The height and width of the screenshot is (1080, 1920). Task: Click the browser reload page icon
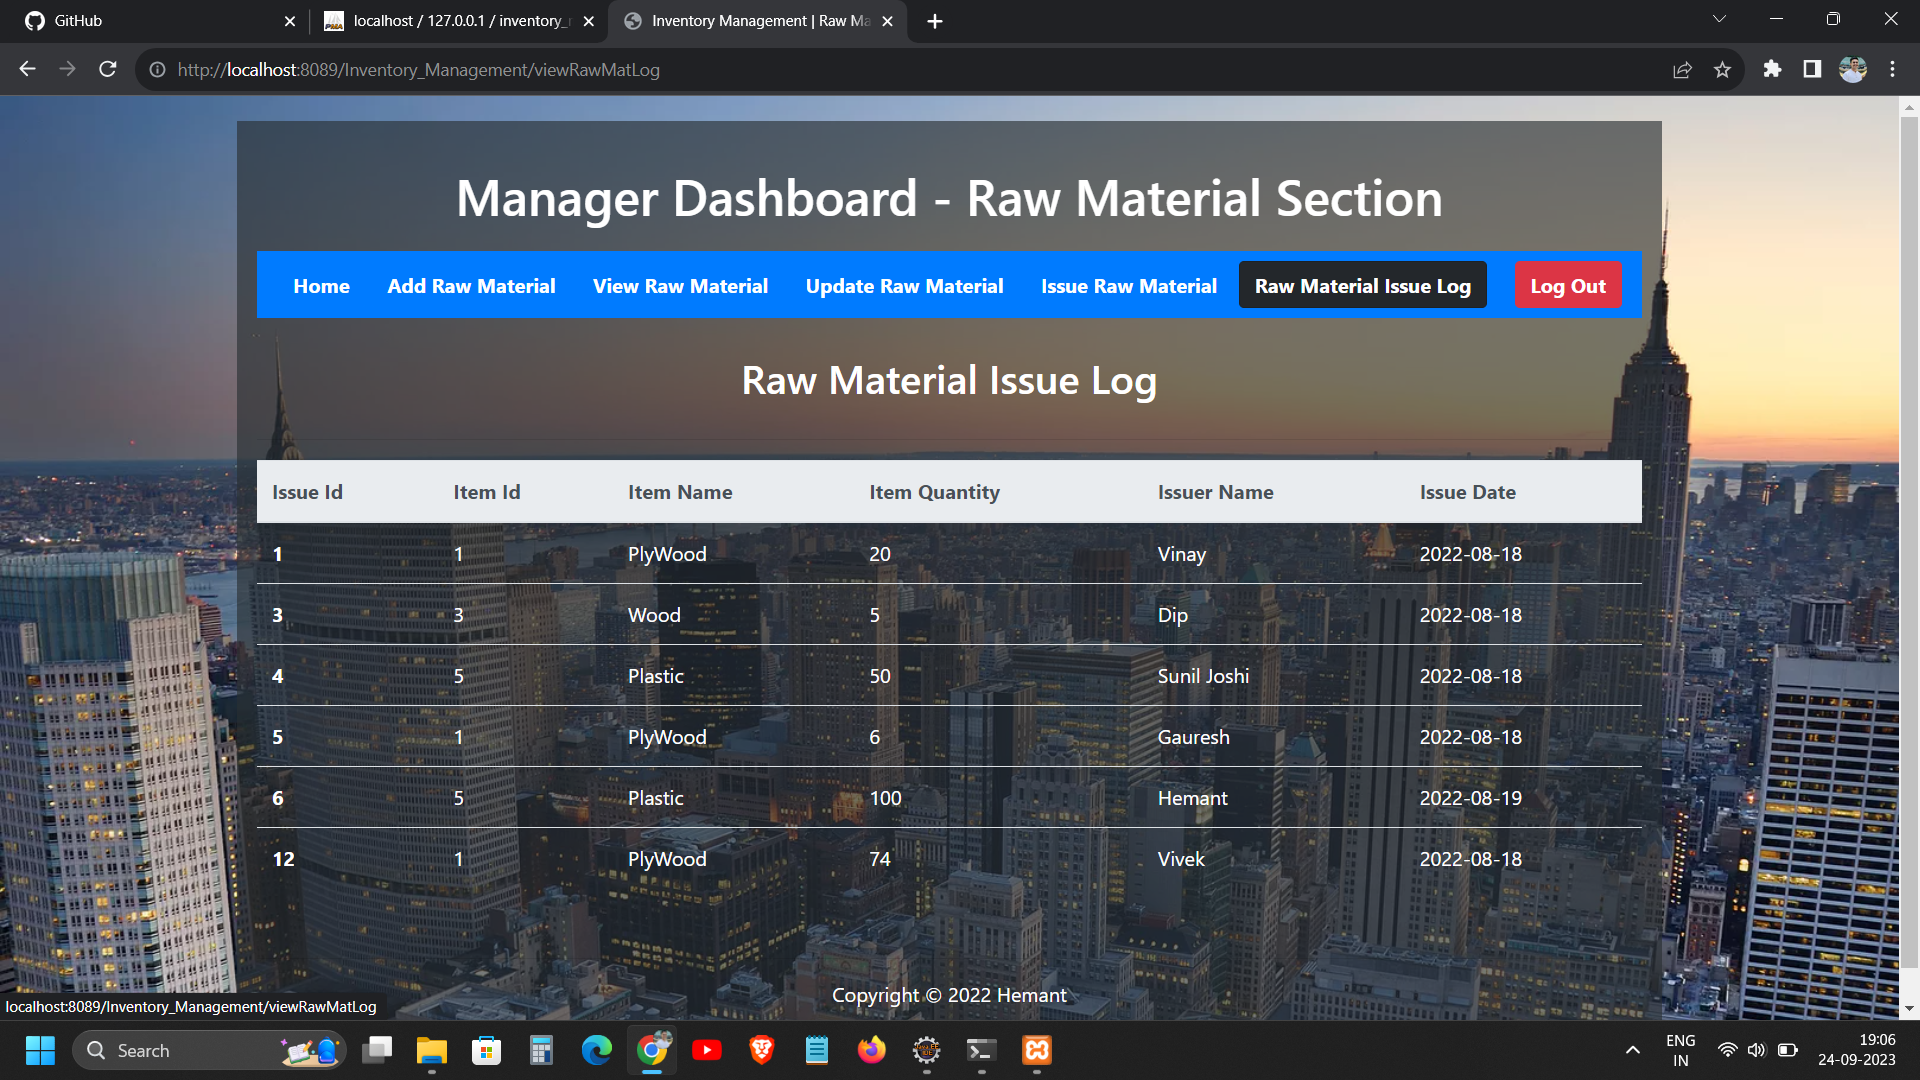pyautogui.click(x=111, y=70)
